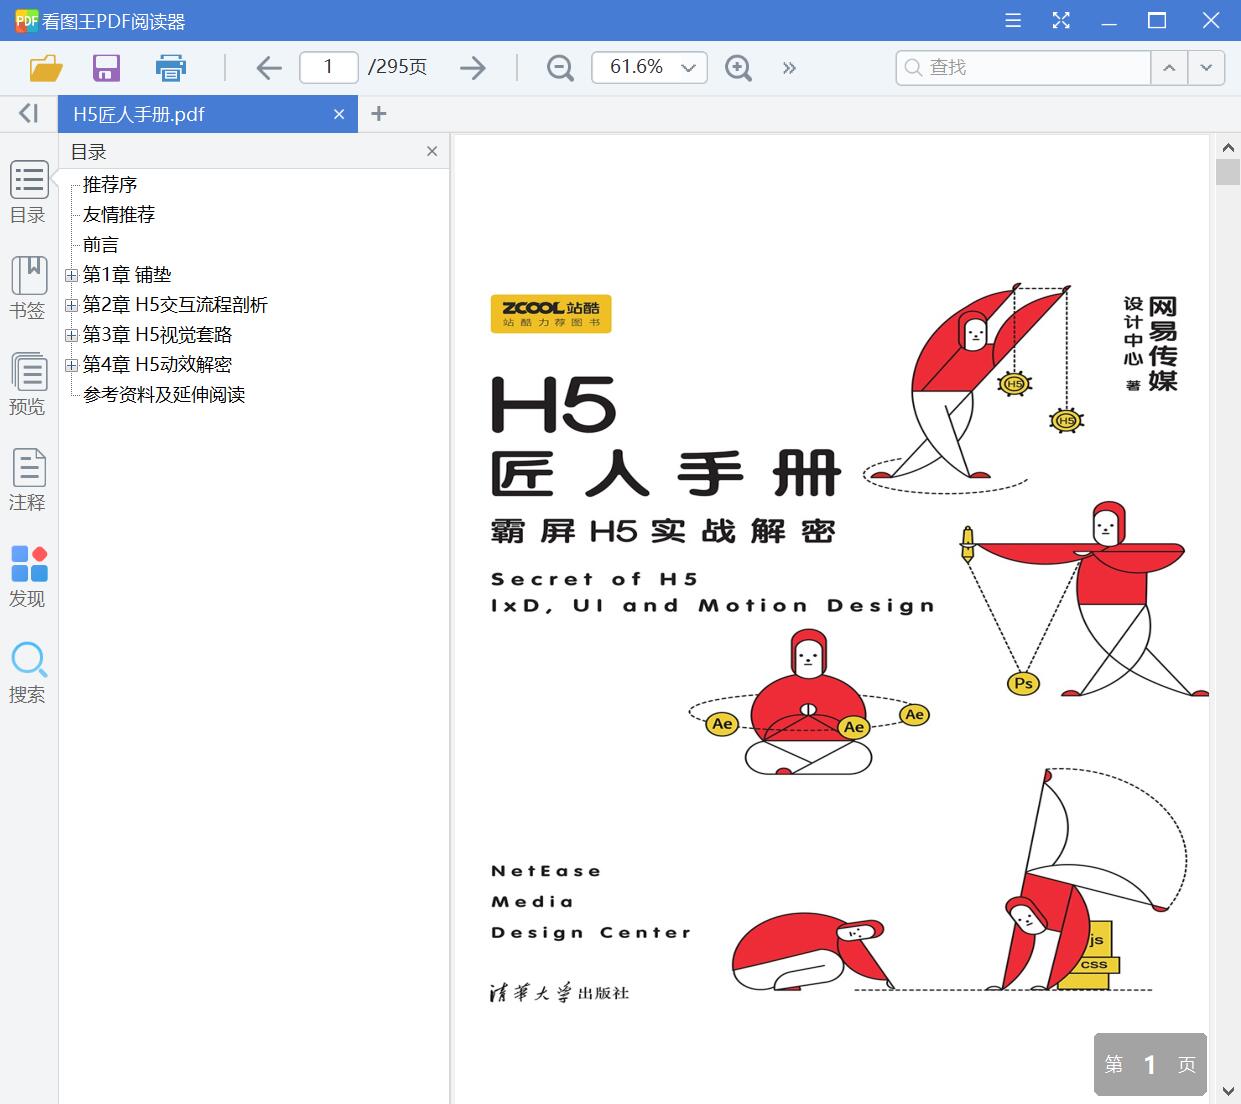1241x1104 pixels.
Task: Find next match down arrow
Action: tap(1206, 67)
